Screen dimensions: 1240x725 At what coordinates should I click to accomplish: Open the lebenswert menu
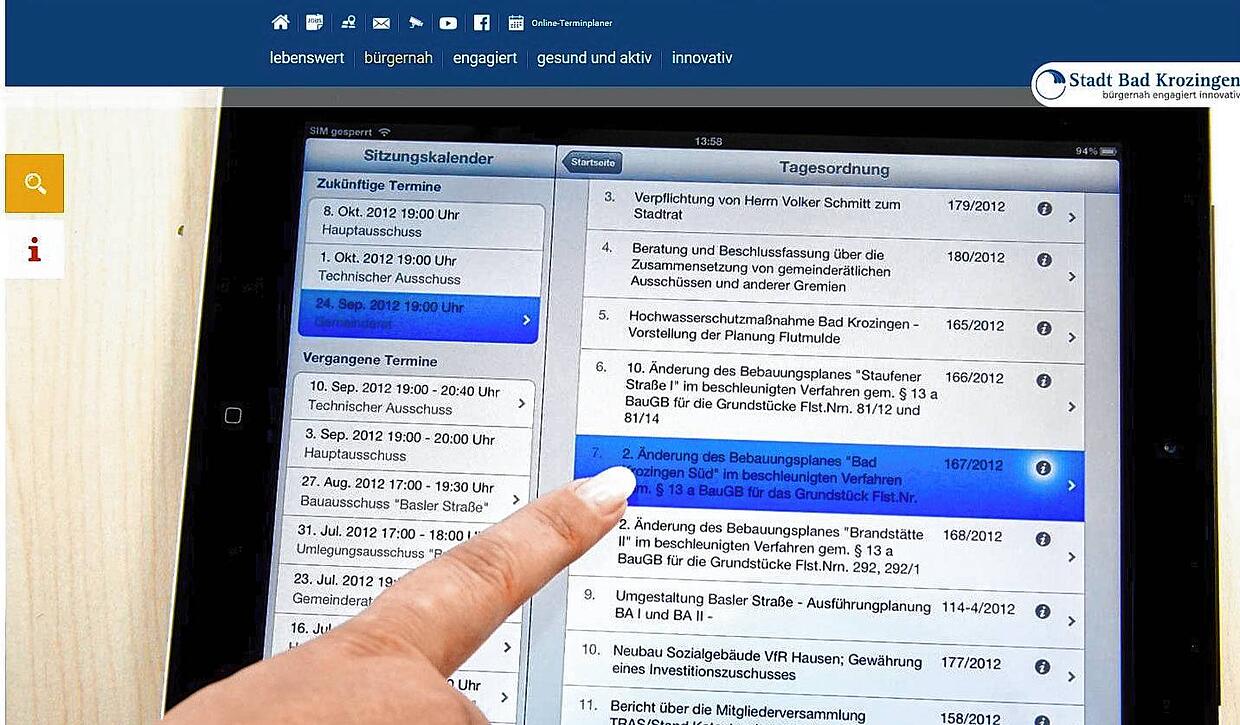tap(307, 58)
